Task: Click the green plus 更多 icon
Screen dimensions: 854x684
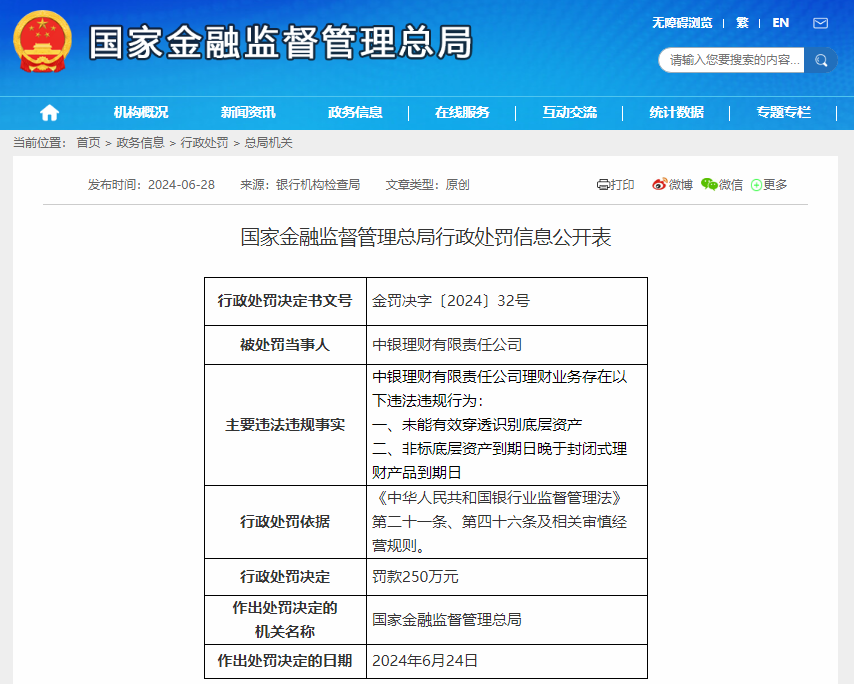Action: 756,185
